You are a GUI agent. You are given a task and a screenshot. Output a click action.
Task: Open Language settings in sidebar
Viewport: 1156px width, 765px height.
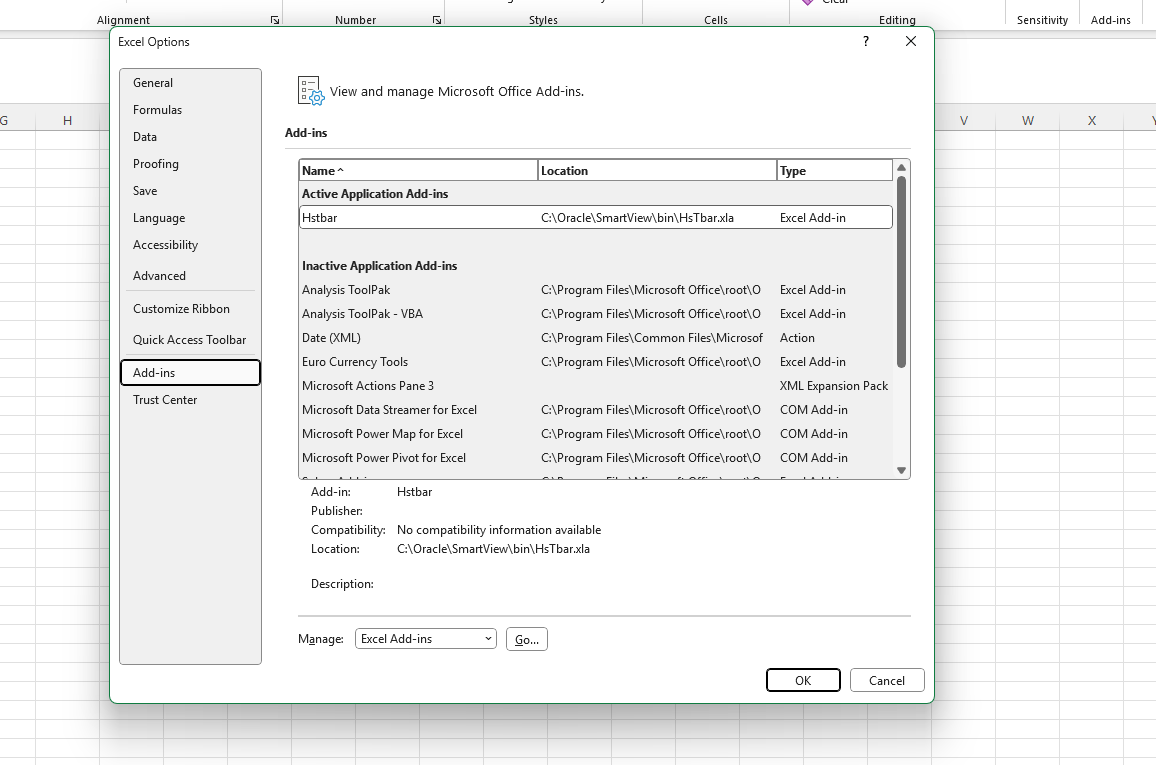click(190, 217)
